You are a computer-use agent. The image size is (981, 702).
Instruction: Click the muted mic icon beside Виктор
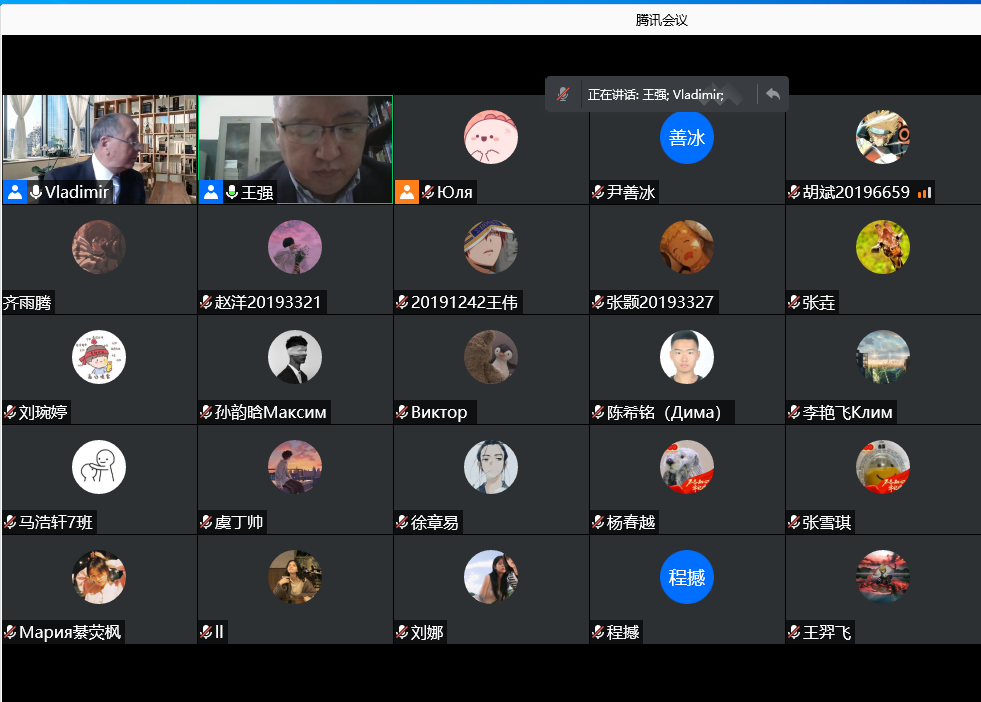coord(402,412)
